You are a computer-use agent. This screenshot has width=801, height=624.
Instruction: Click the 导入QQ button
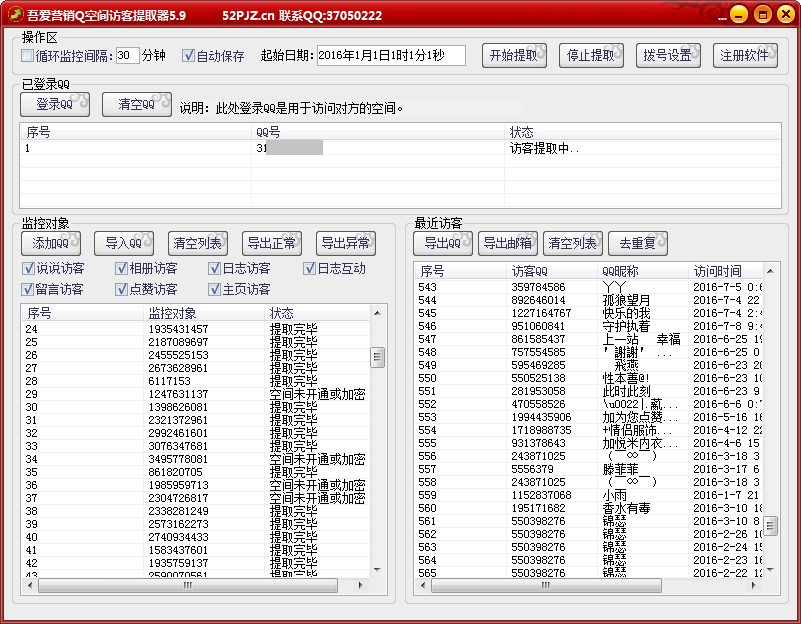point(124,243)
